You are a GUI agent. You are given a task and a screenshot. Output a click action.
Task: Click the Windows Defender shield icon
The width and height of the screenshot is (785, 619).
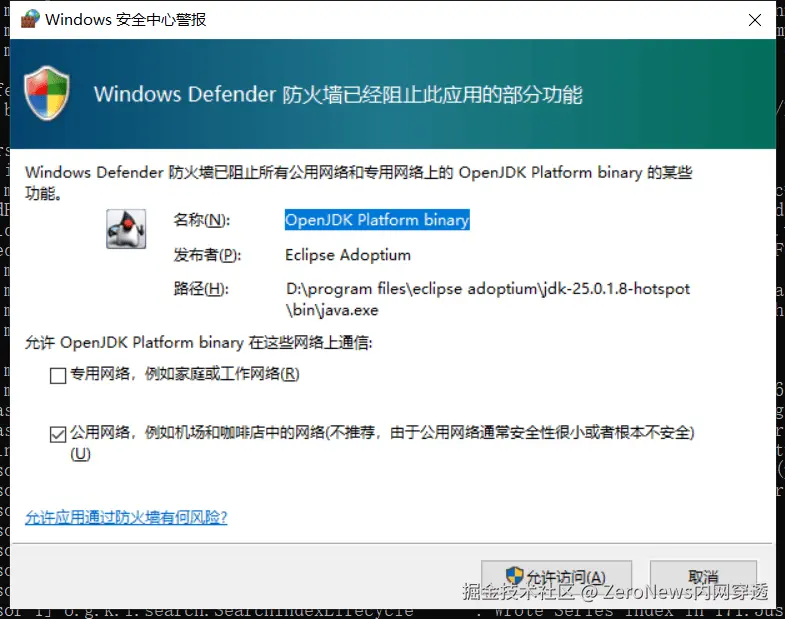pyautogui.click(x=47, y=94)
